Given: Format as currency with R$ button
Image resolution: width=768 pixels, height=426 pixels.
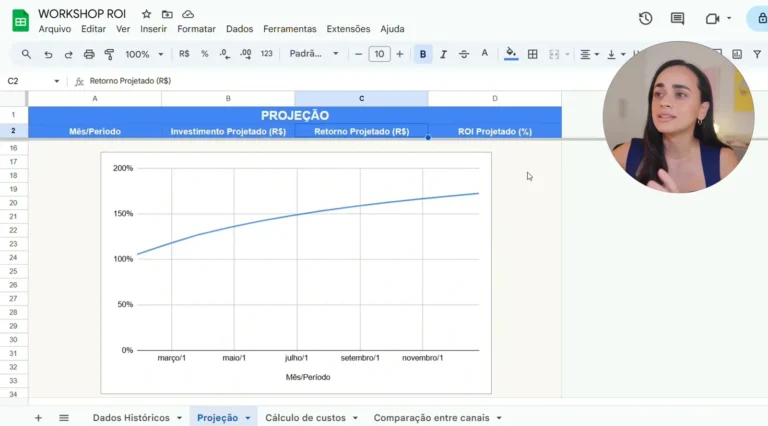Looking at the screenshot, I should point(184,54).
